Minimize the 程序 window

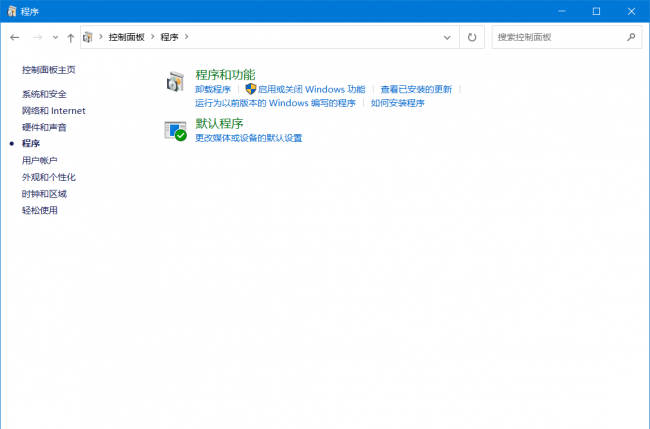click(562, 11)
